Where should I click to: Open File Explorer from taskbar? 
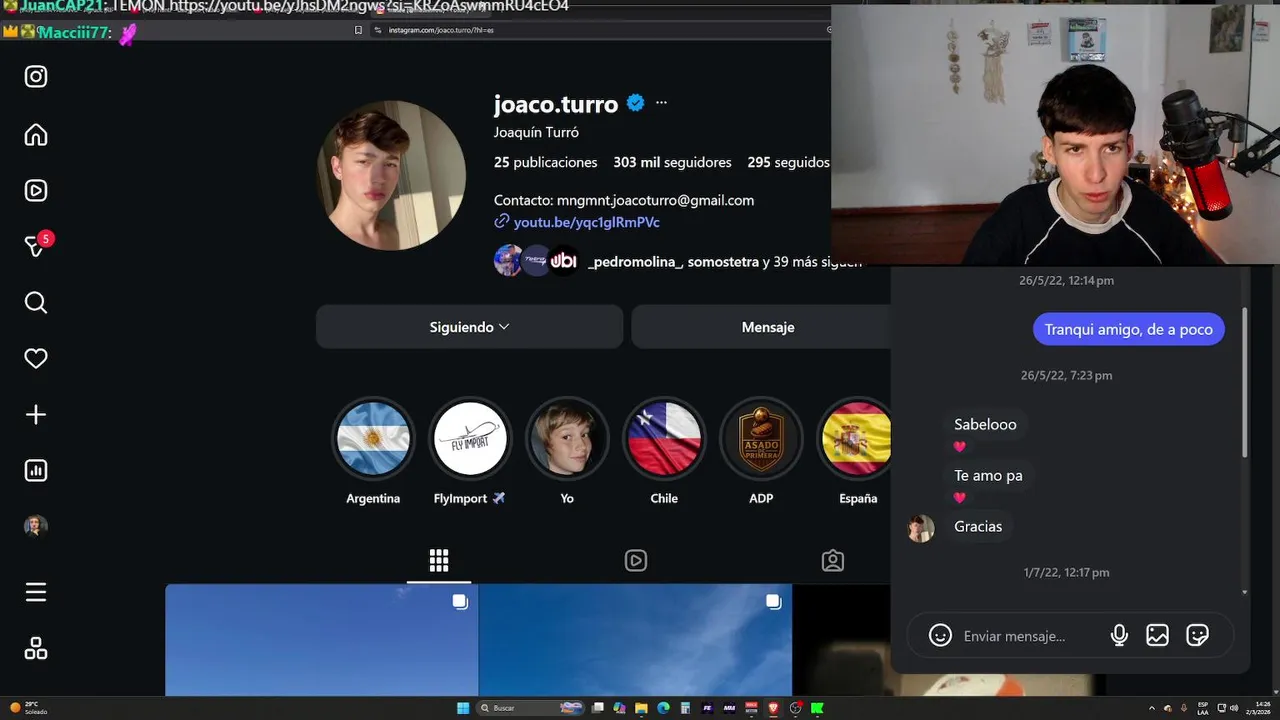[x=641, y=708]
